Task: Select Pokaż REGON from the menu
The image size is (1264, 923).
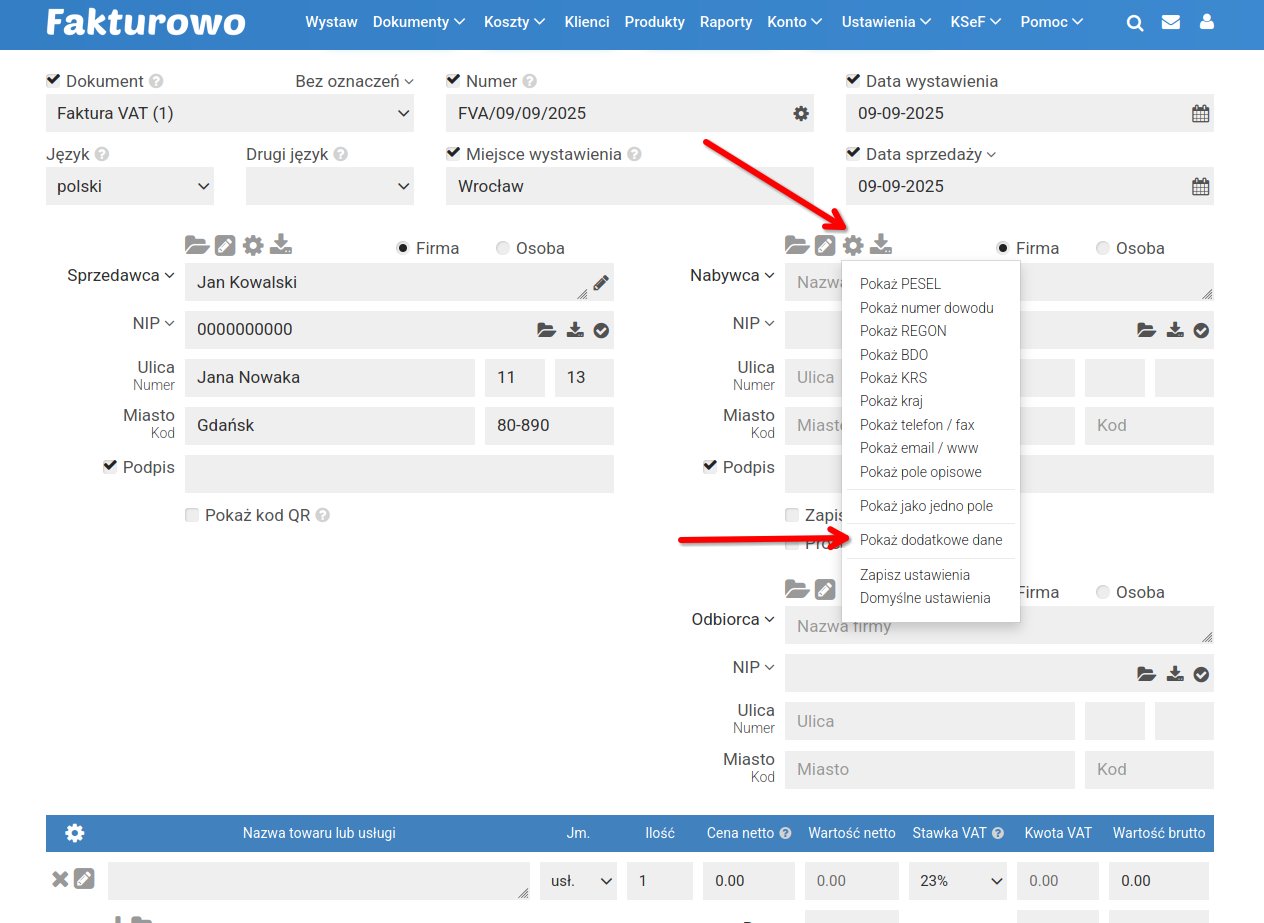Action: coord(902,331)
